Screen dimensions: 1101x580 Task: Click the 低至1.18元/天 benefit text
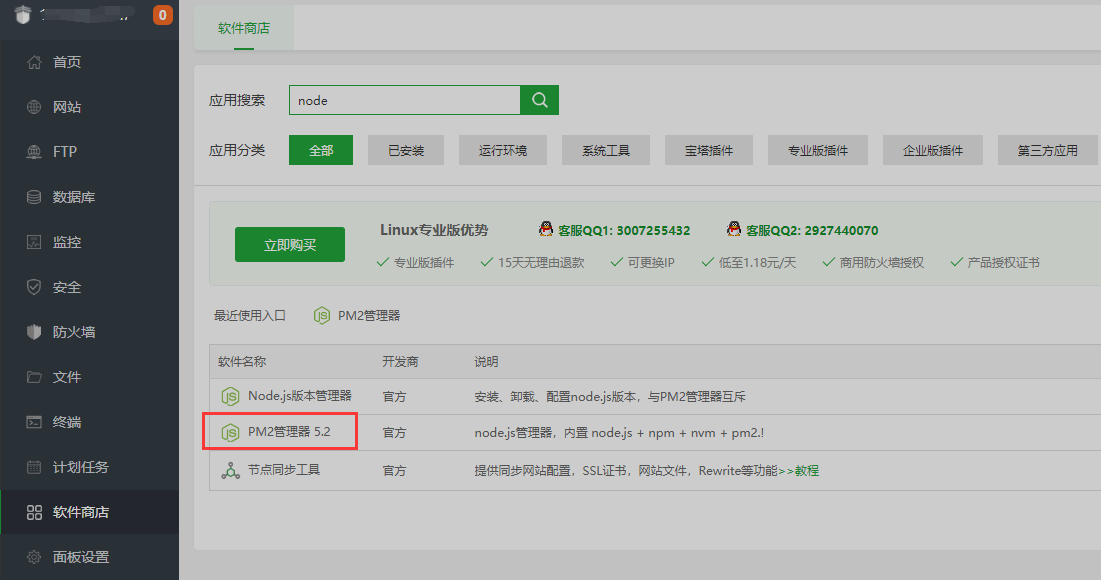coord(757,263)
